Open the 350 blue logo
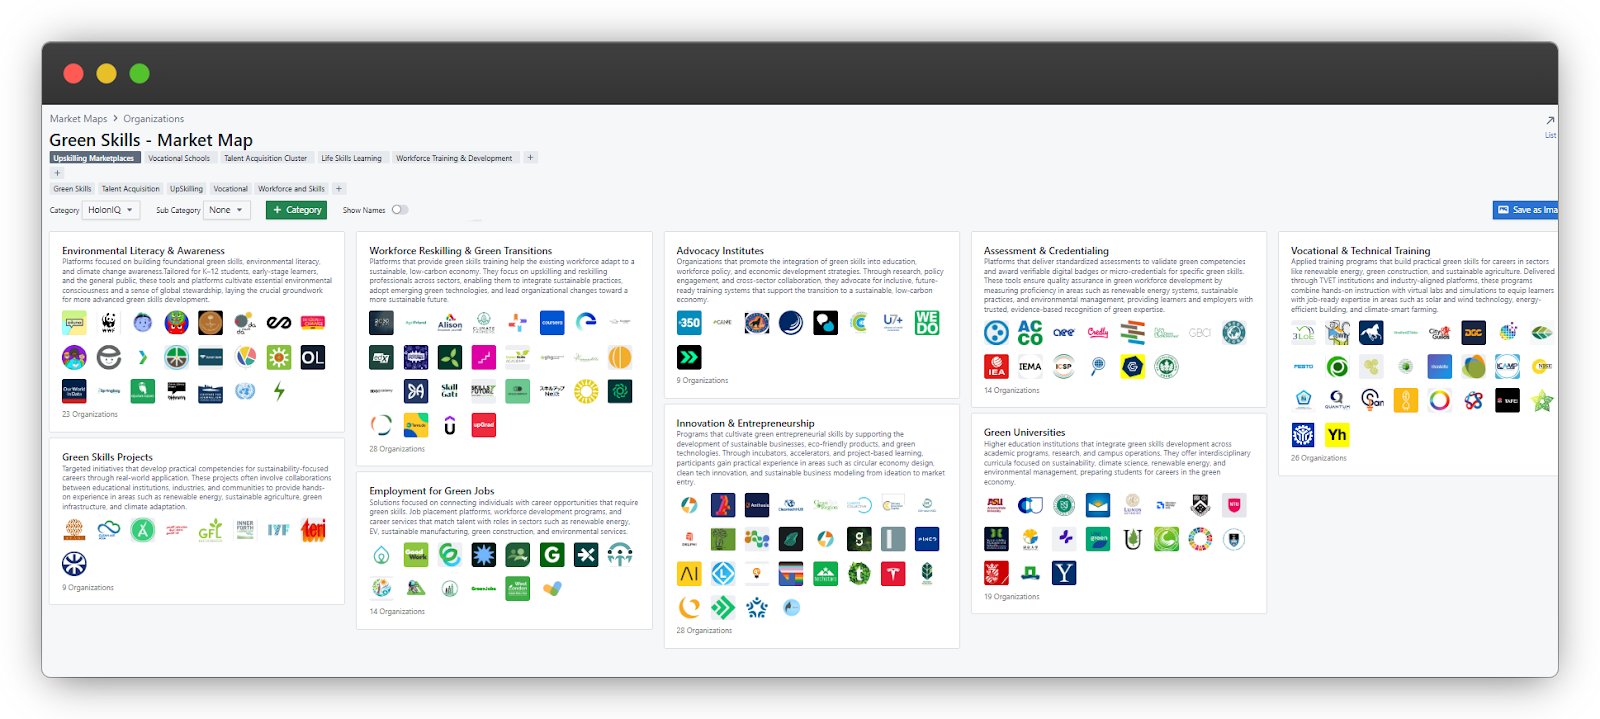The image size is (1600, 719). click(689, 323)
